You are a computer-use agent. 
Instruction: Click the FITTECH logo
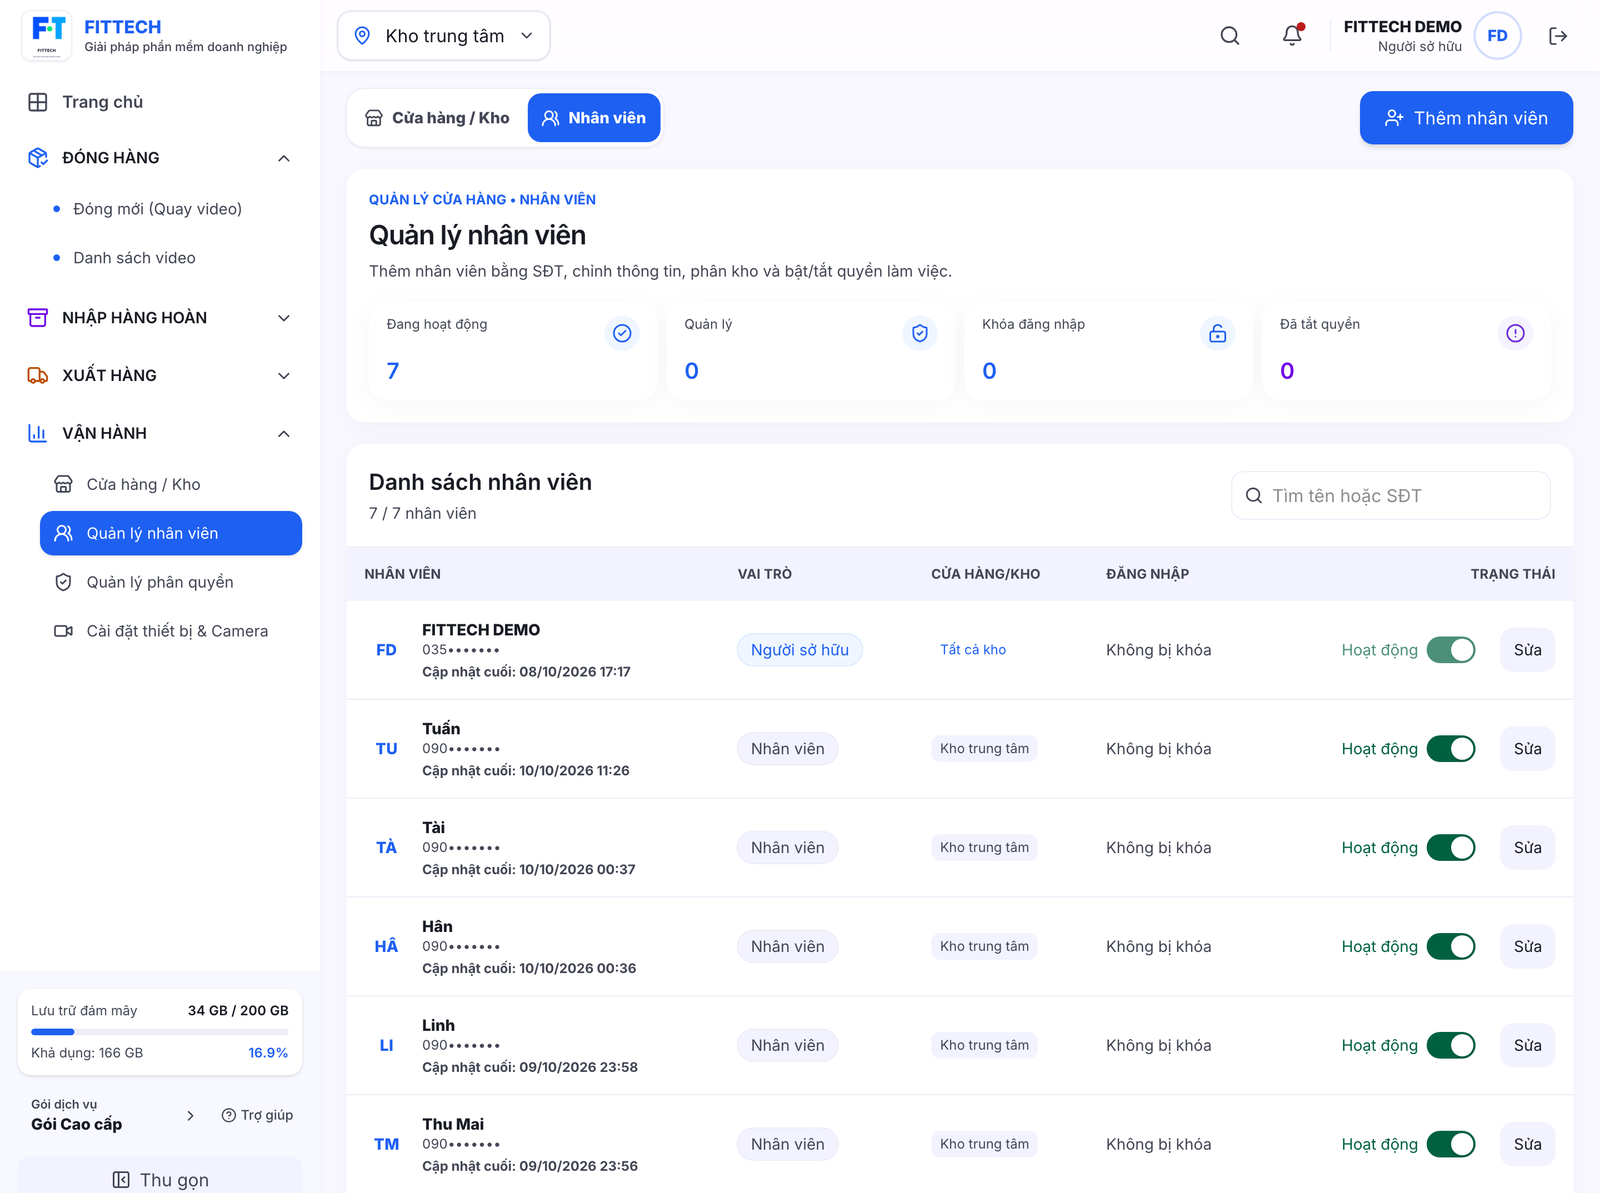(47, 36)
